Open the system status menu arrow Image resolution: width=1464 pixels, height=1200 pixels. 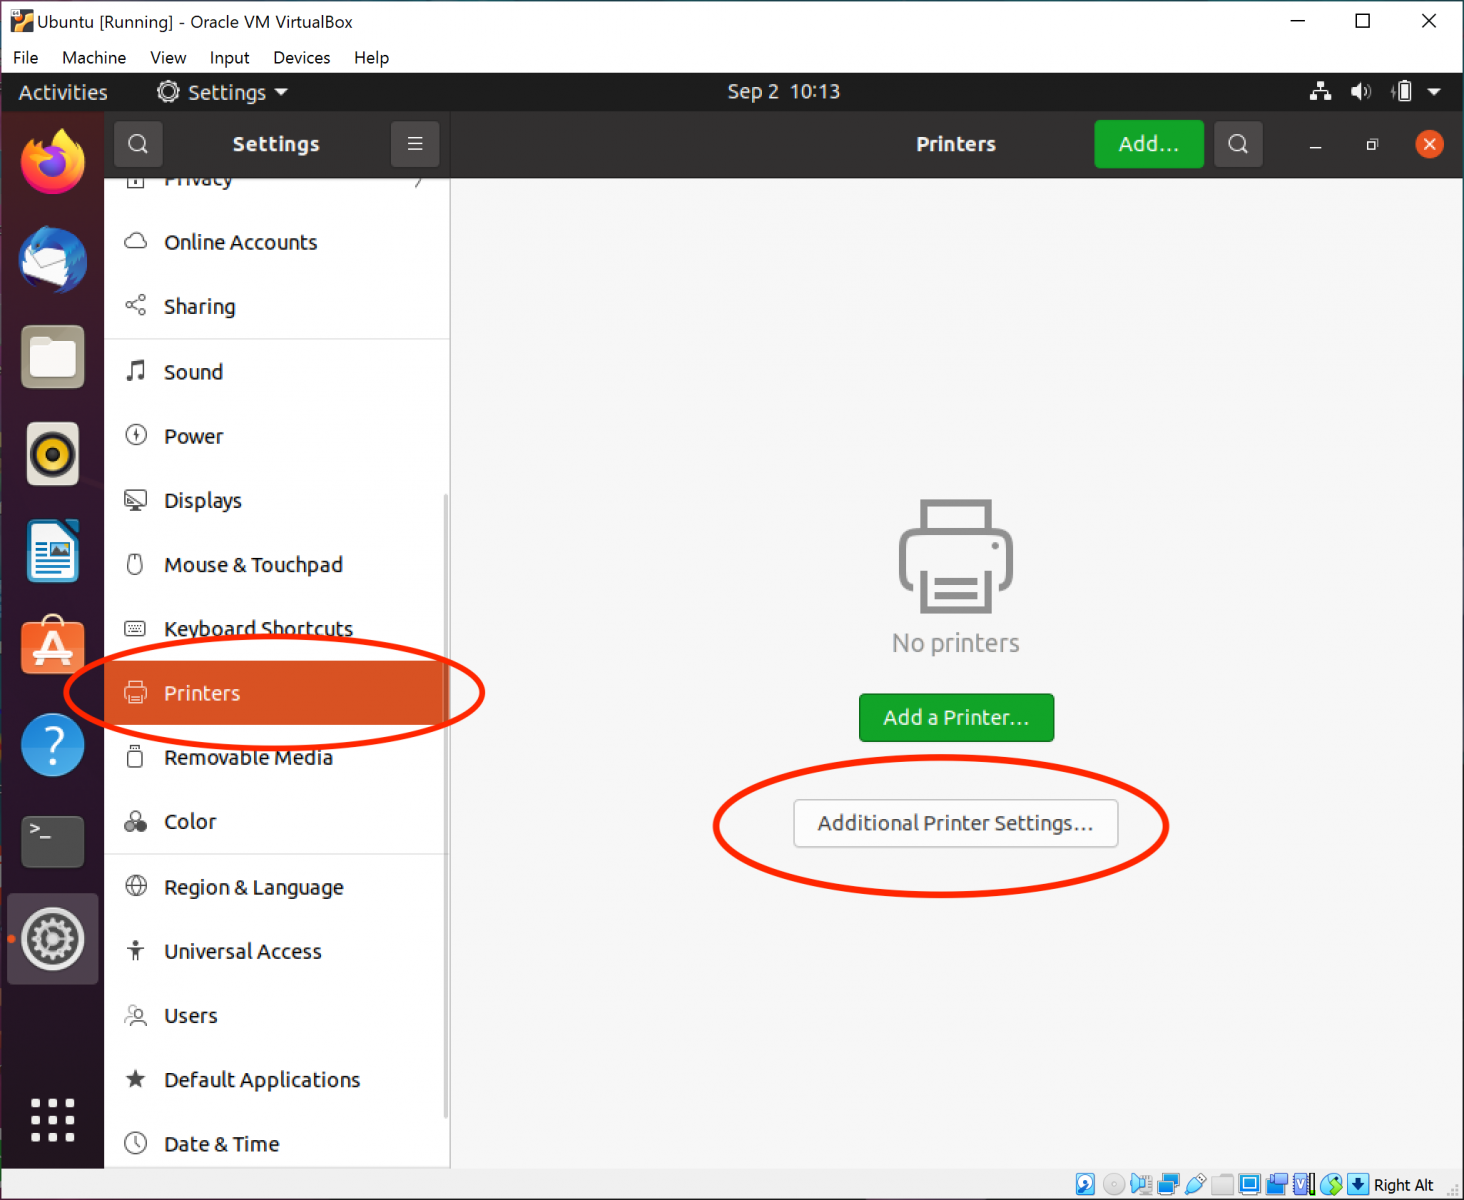click(x=1434, y=92)
